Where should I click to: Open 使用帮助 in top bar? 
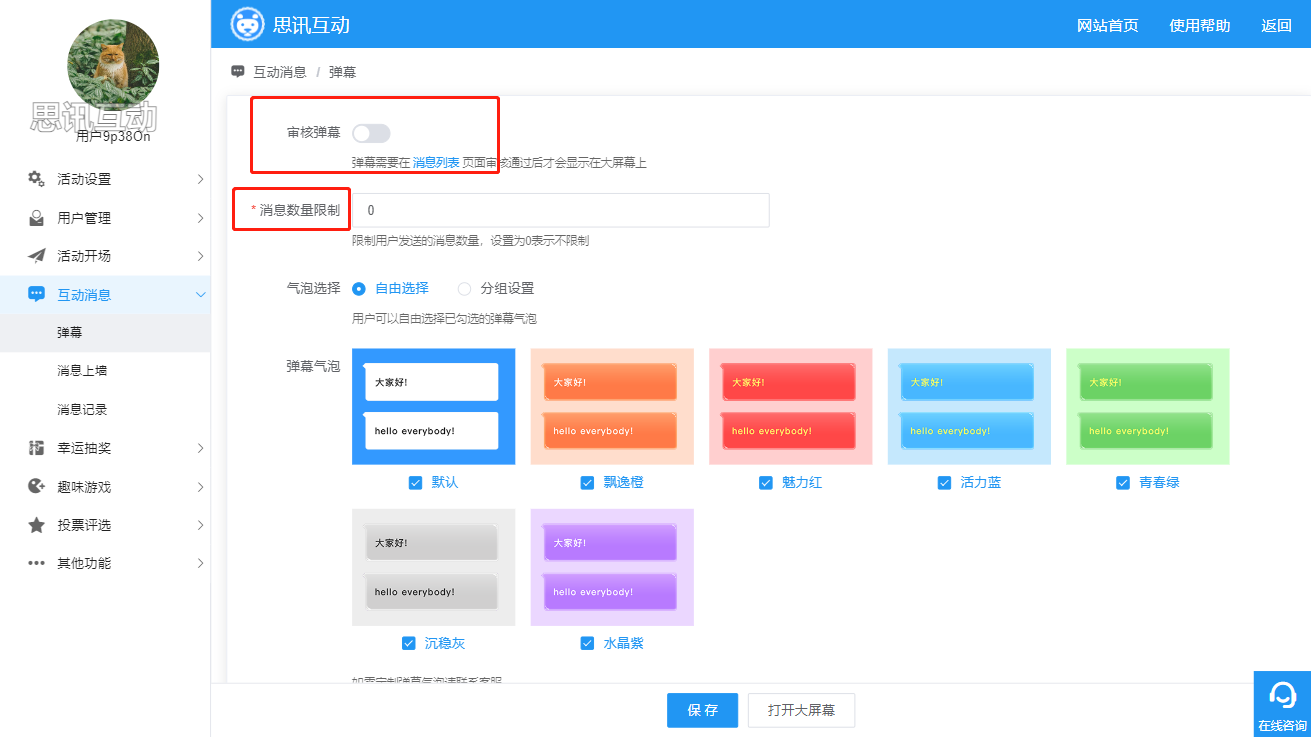[1200, 26]
